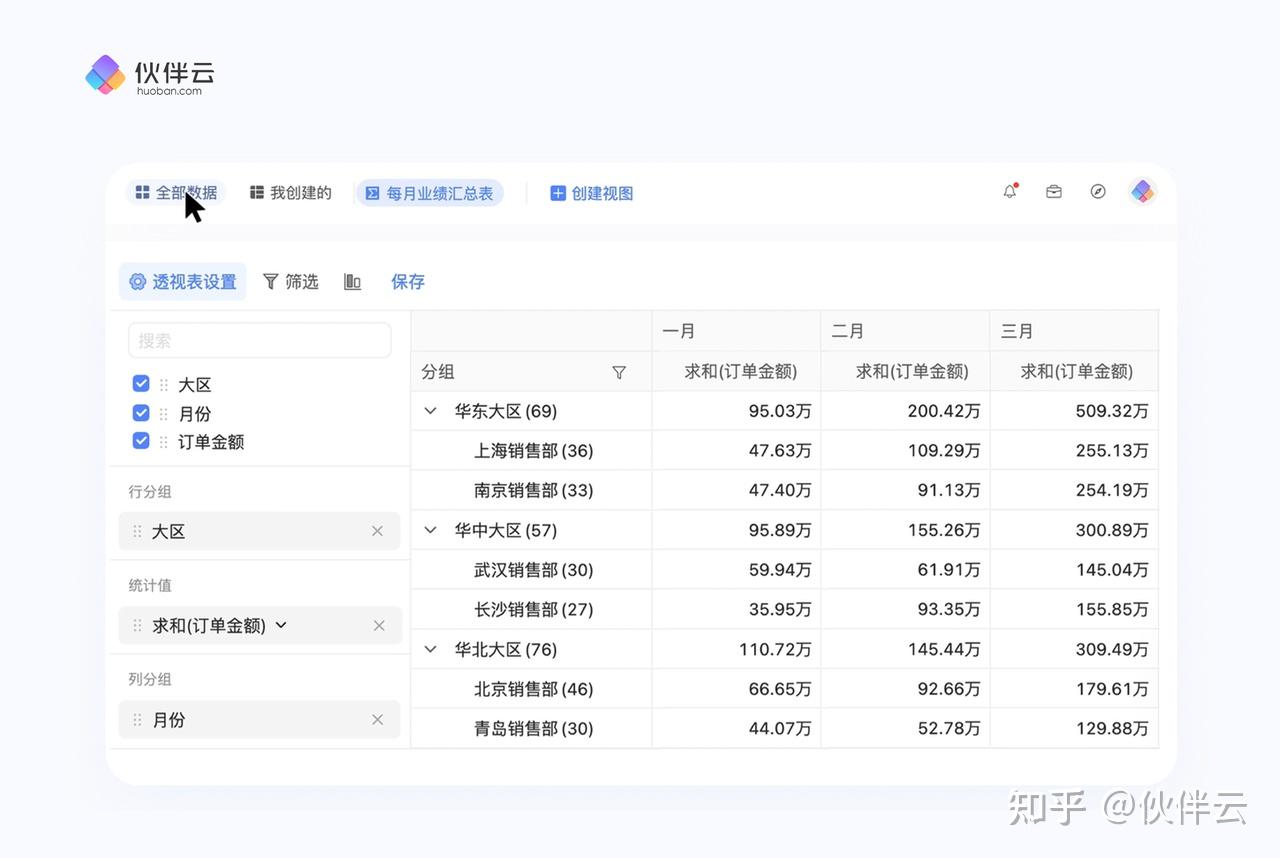Click the 110.72万 cell for 华北大区

(x=736, y=649)
